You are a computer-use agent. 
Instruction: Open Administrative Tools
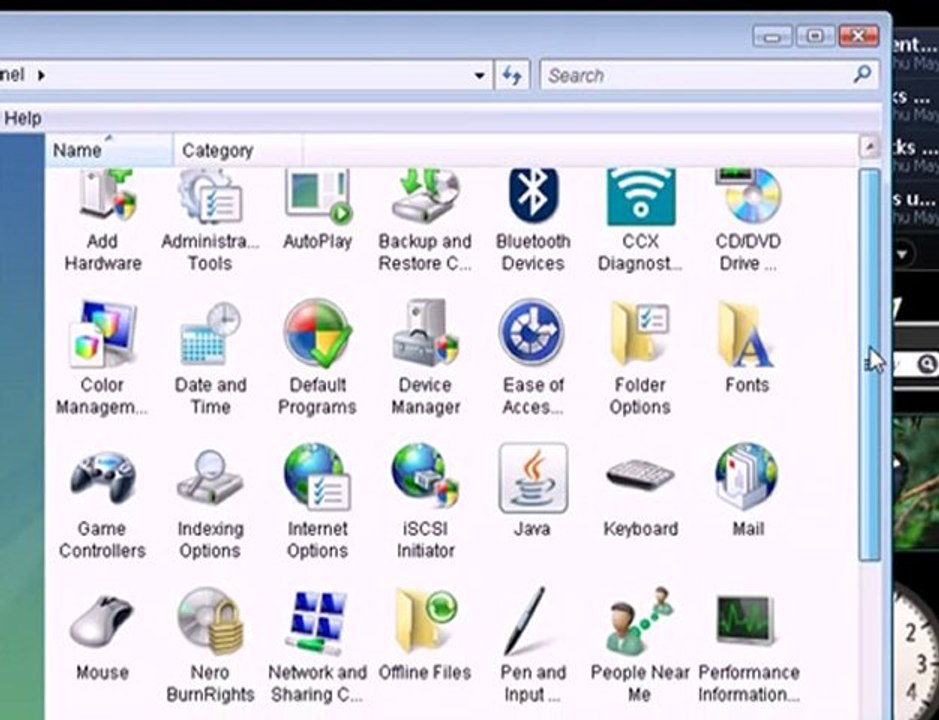[x=210, y=220]
